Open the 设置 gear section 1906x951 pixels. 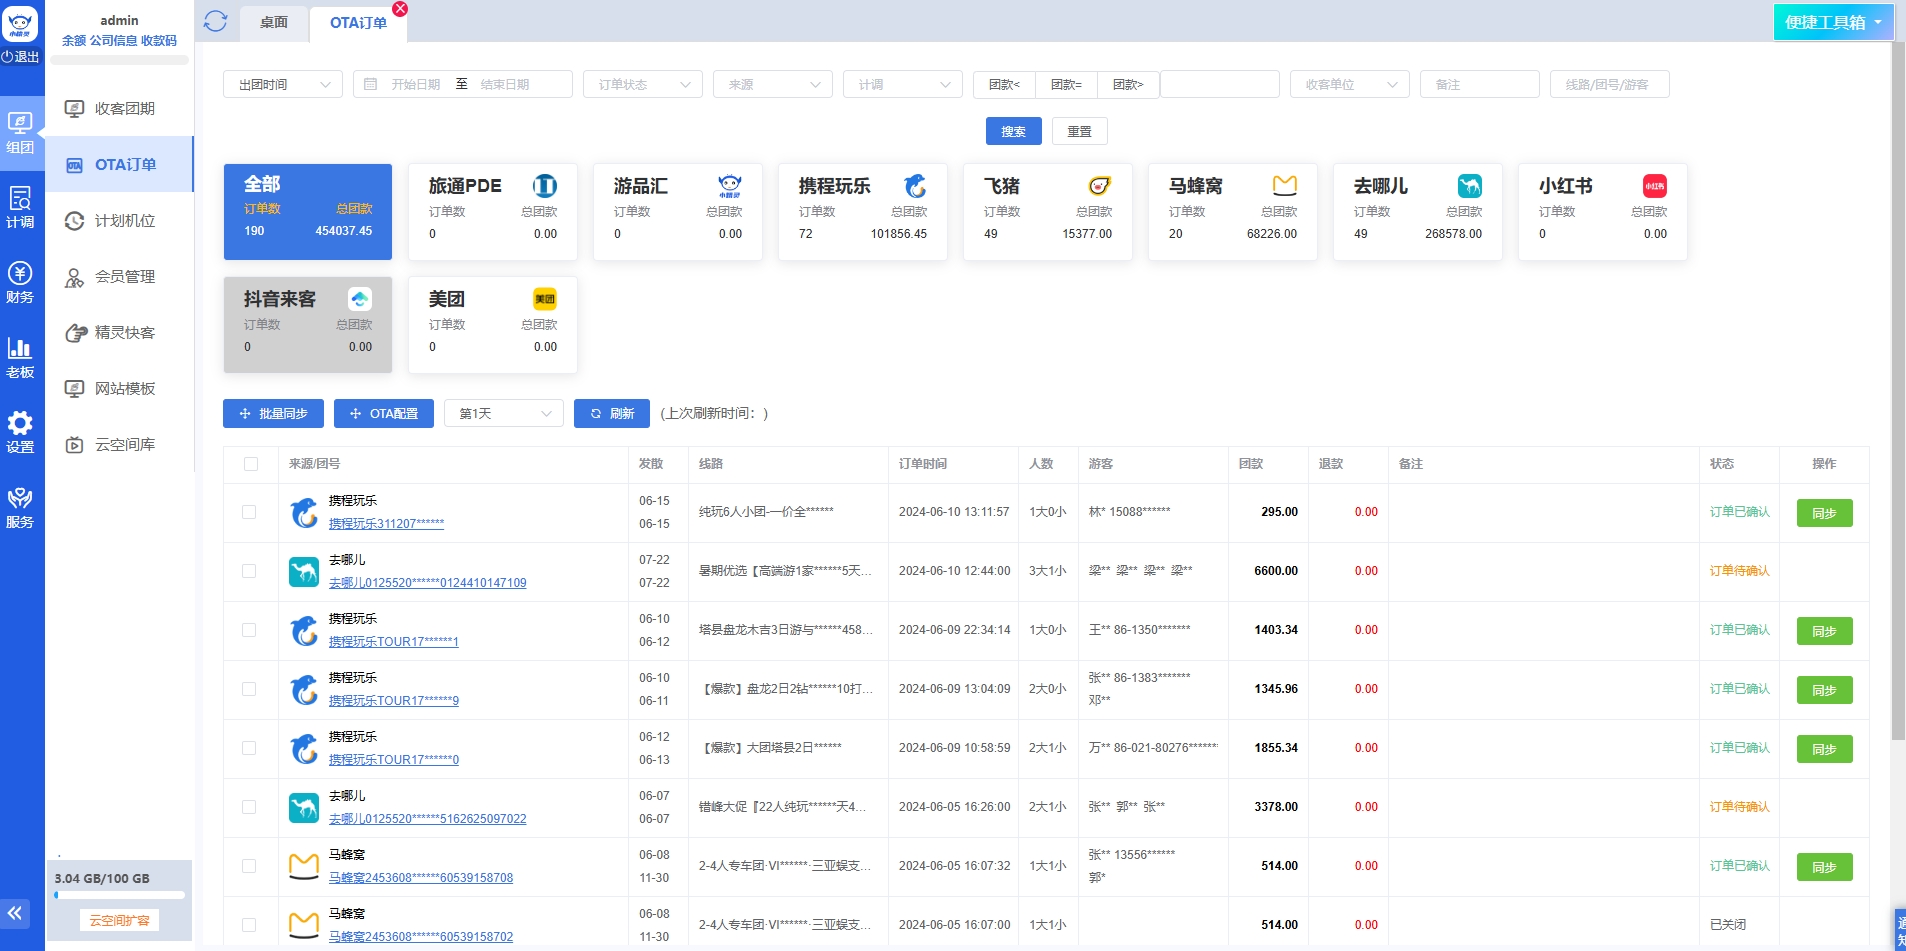click(20, 433)
